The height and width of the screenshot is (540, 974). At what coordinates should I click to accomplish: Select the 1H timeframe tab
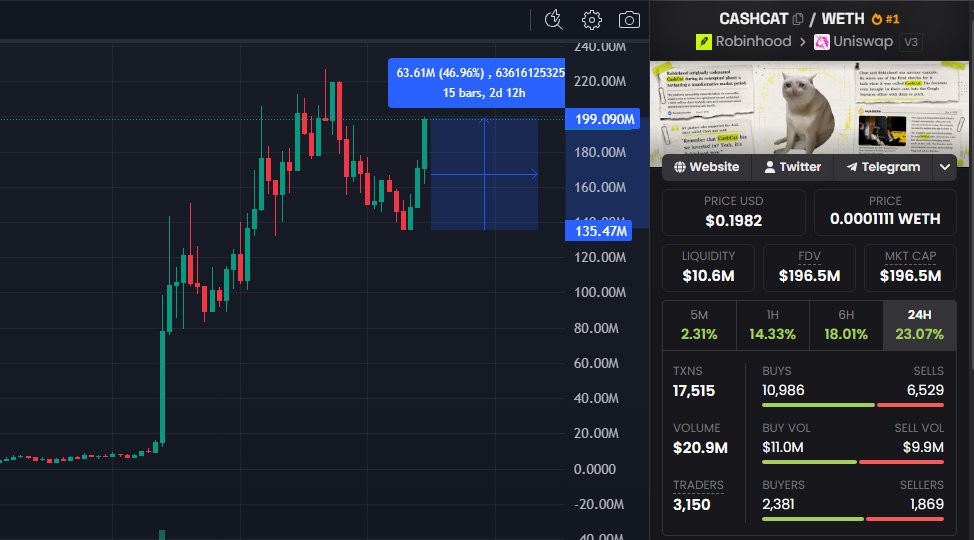pos(772,326)
